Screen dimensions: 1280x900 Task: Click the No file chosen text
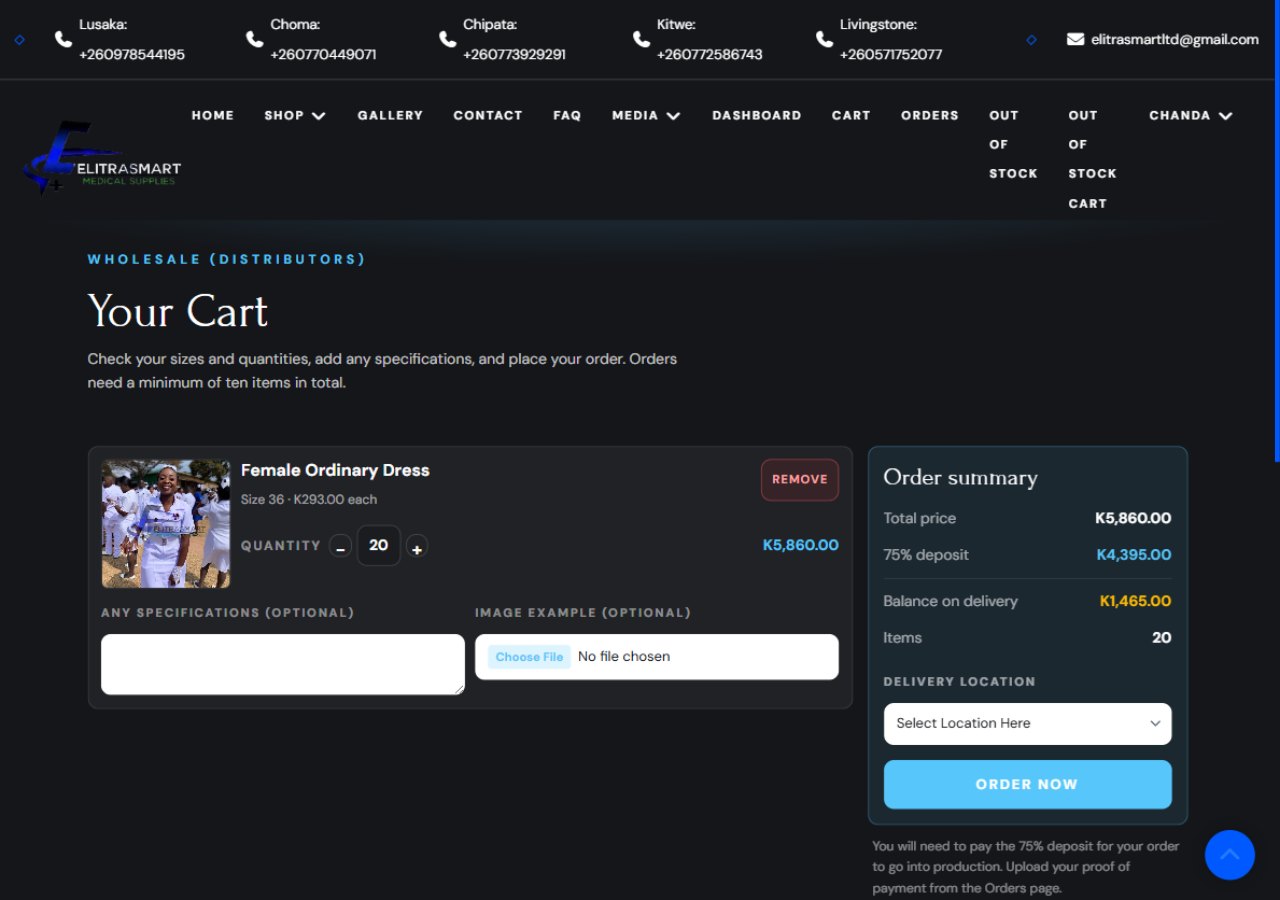click(624, 657)
